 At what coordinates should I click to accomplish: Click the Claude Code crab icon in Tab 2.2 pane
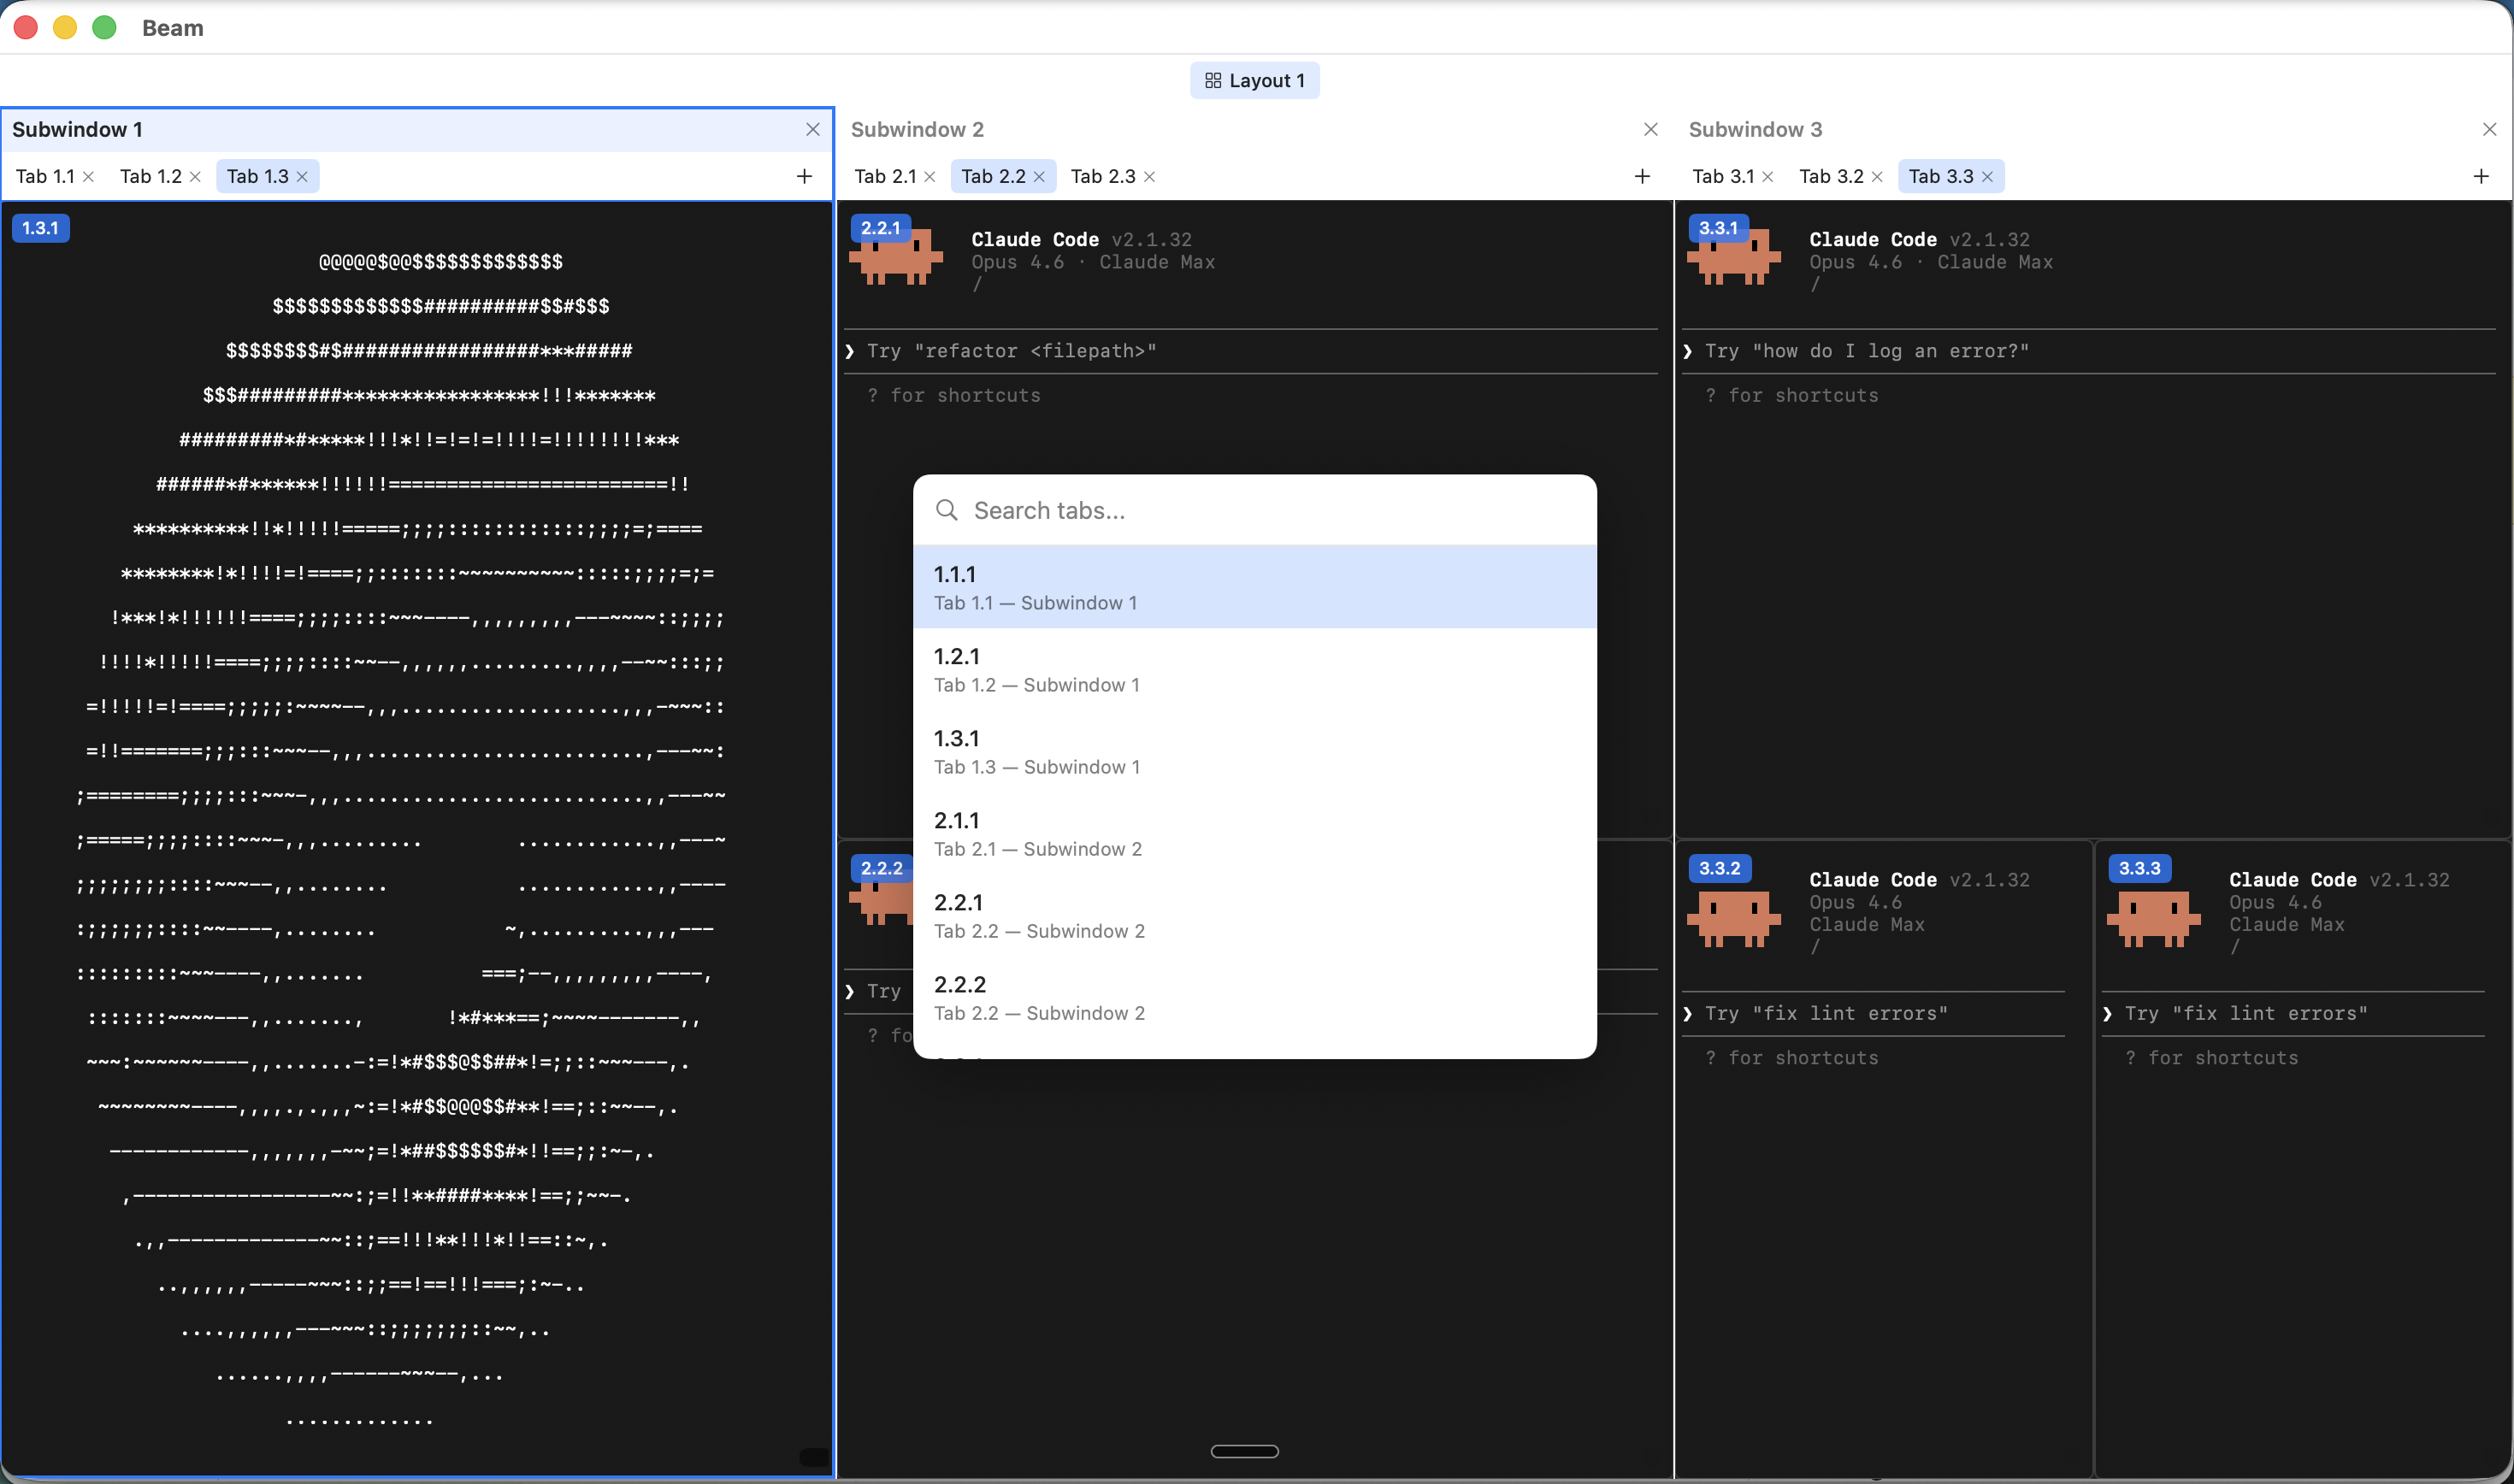pos(895,258)
